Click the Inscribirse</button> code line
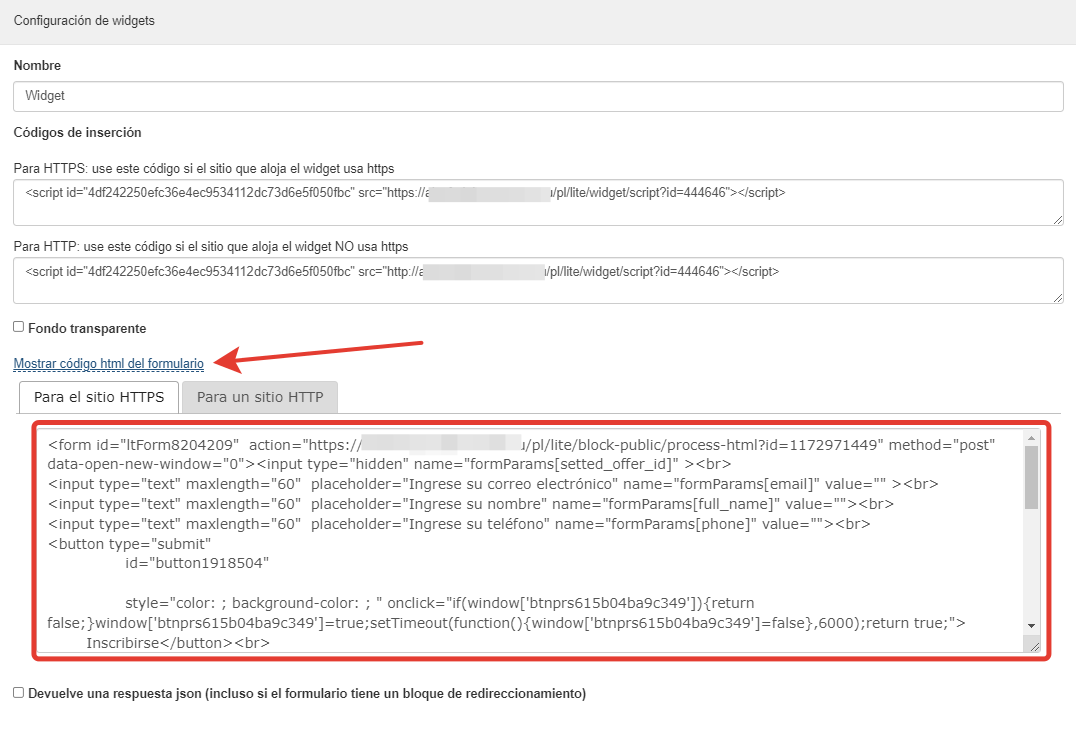1076x748 pixels. pos(178,643)
